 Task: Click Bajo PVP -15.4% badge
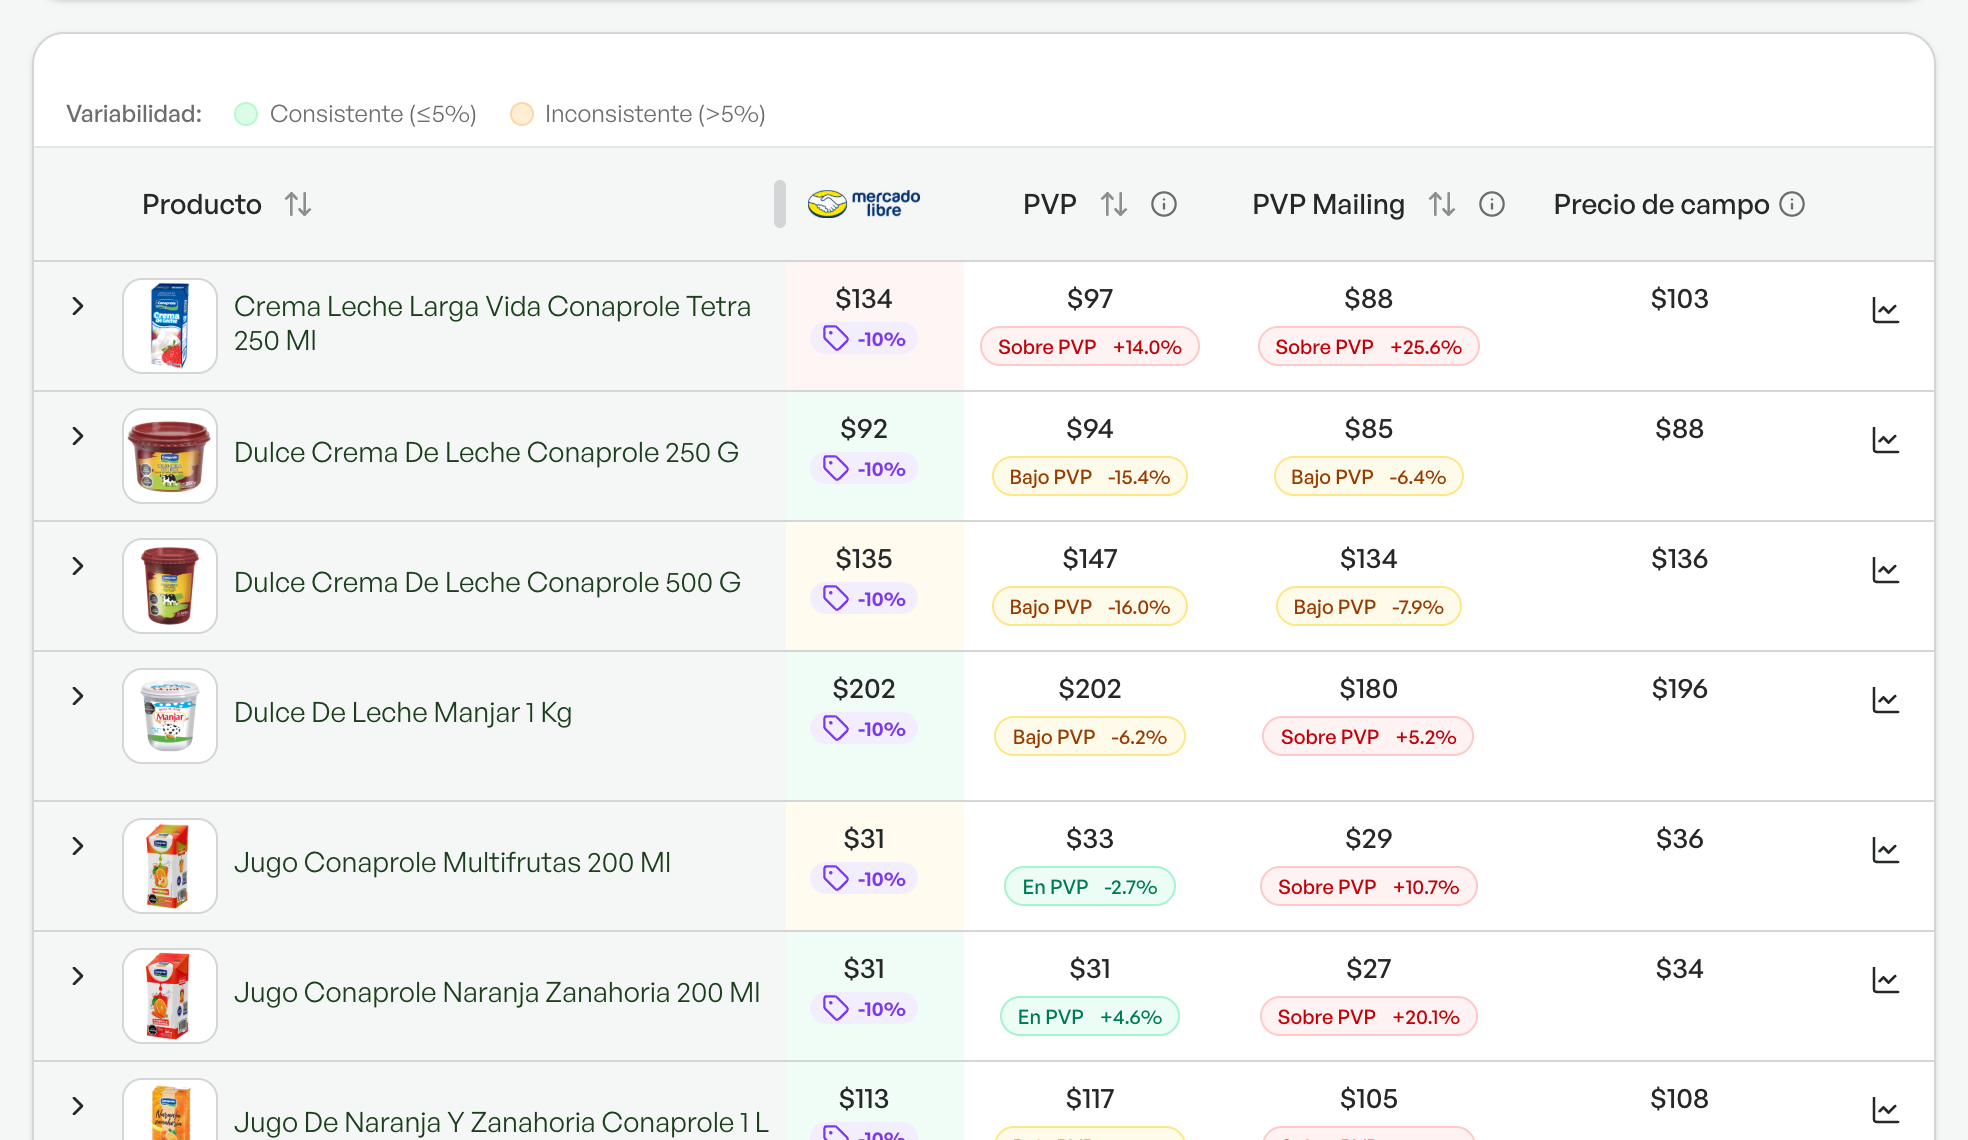coord(1089,477)
